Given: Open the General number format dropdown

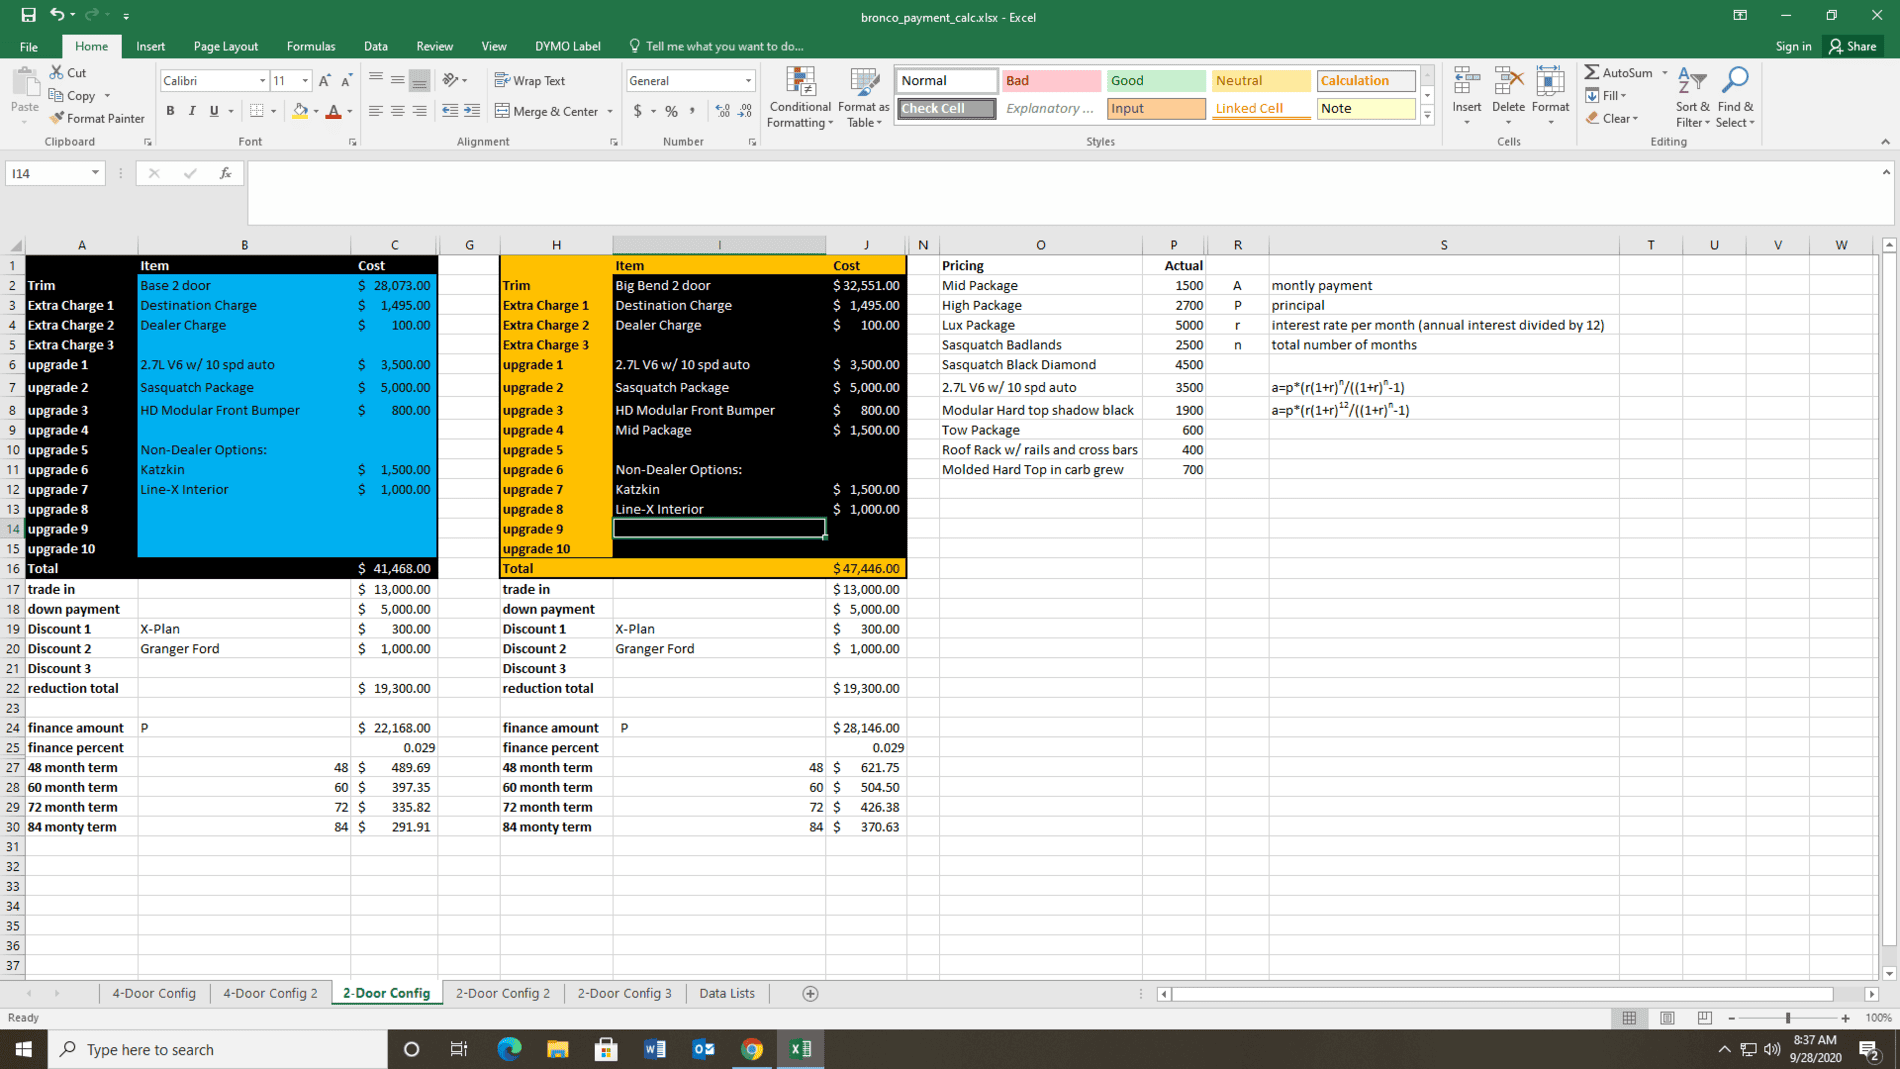Looking at the screenshot, I should [748, 80].
